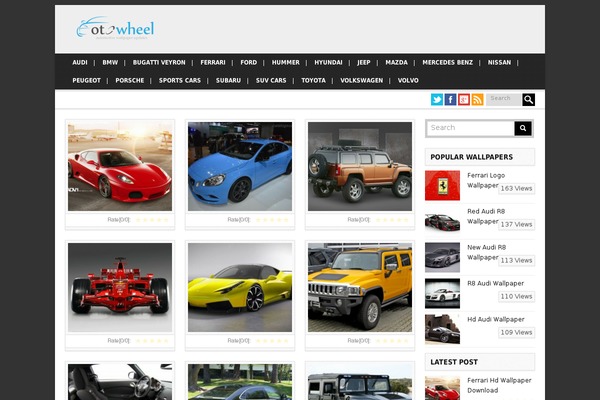Open the brown Hummer SUV wallpaper
The width and height of the screenshot is (600, 400).
coord(360,166)
